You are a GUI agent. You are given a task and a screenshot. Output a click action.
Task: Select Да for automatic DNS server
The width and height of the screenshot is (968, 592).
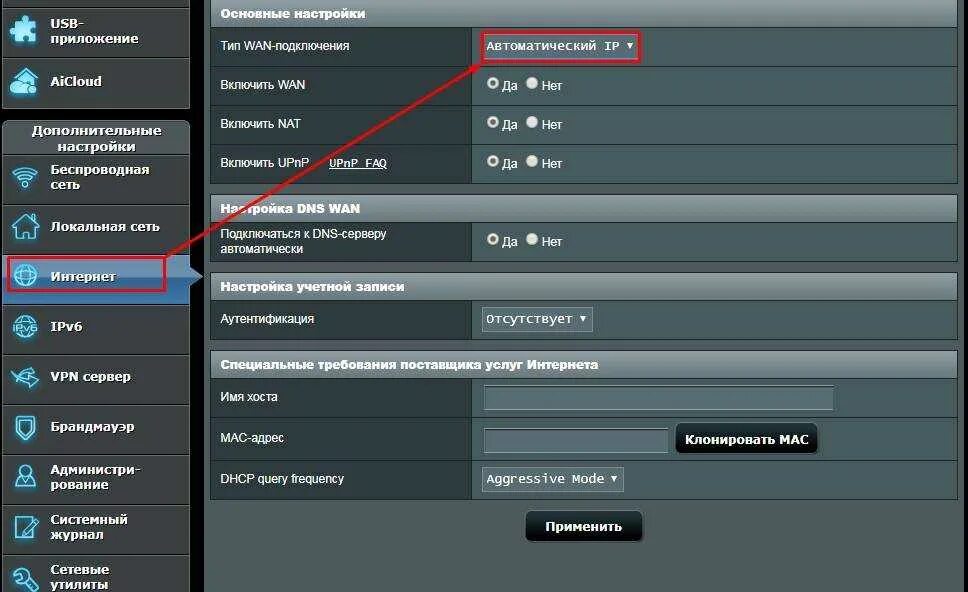click(493, 239)
